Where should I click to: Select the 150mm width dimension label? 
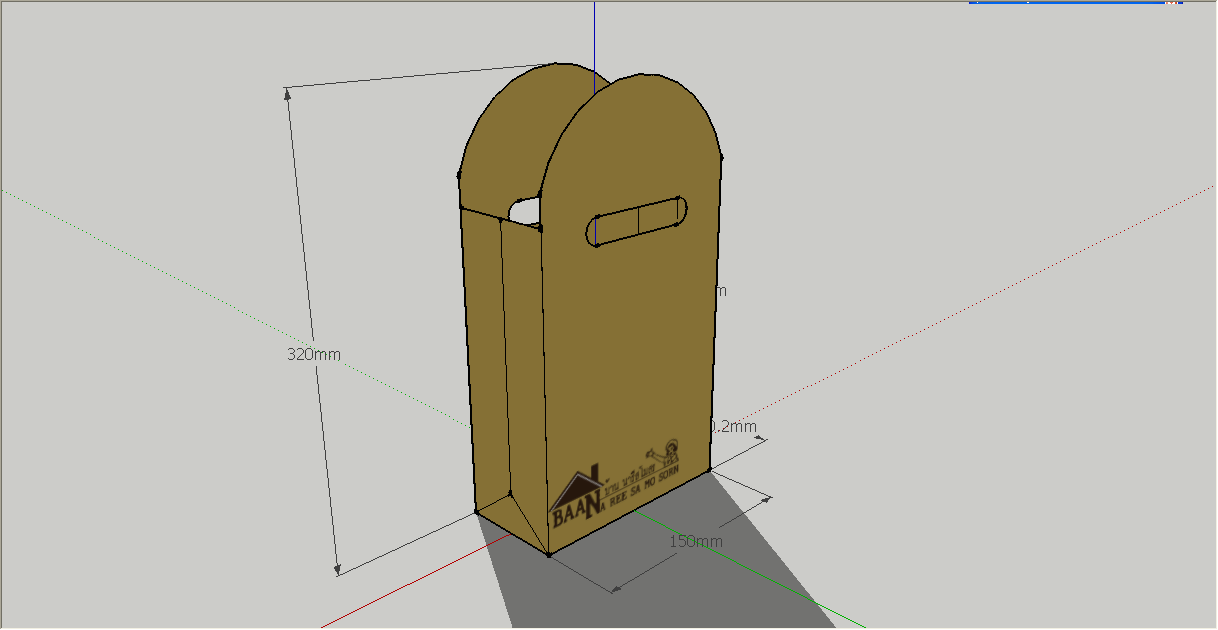(x=696, y=541)
